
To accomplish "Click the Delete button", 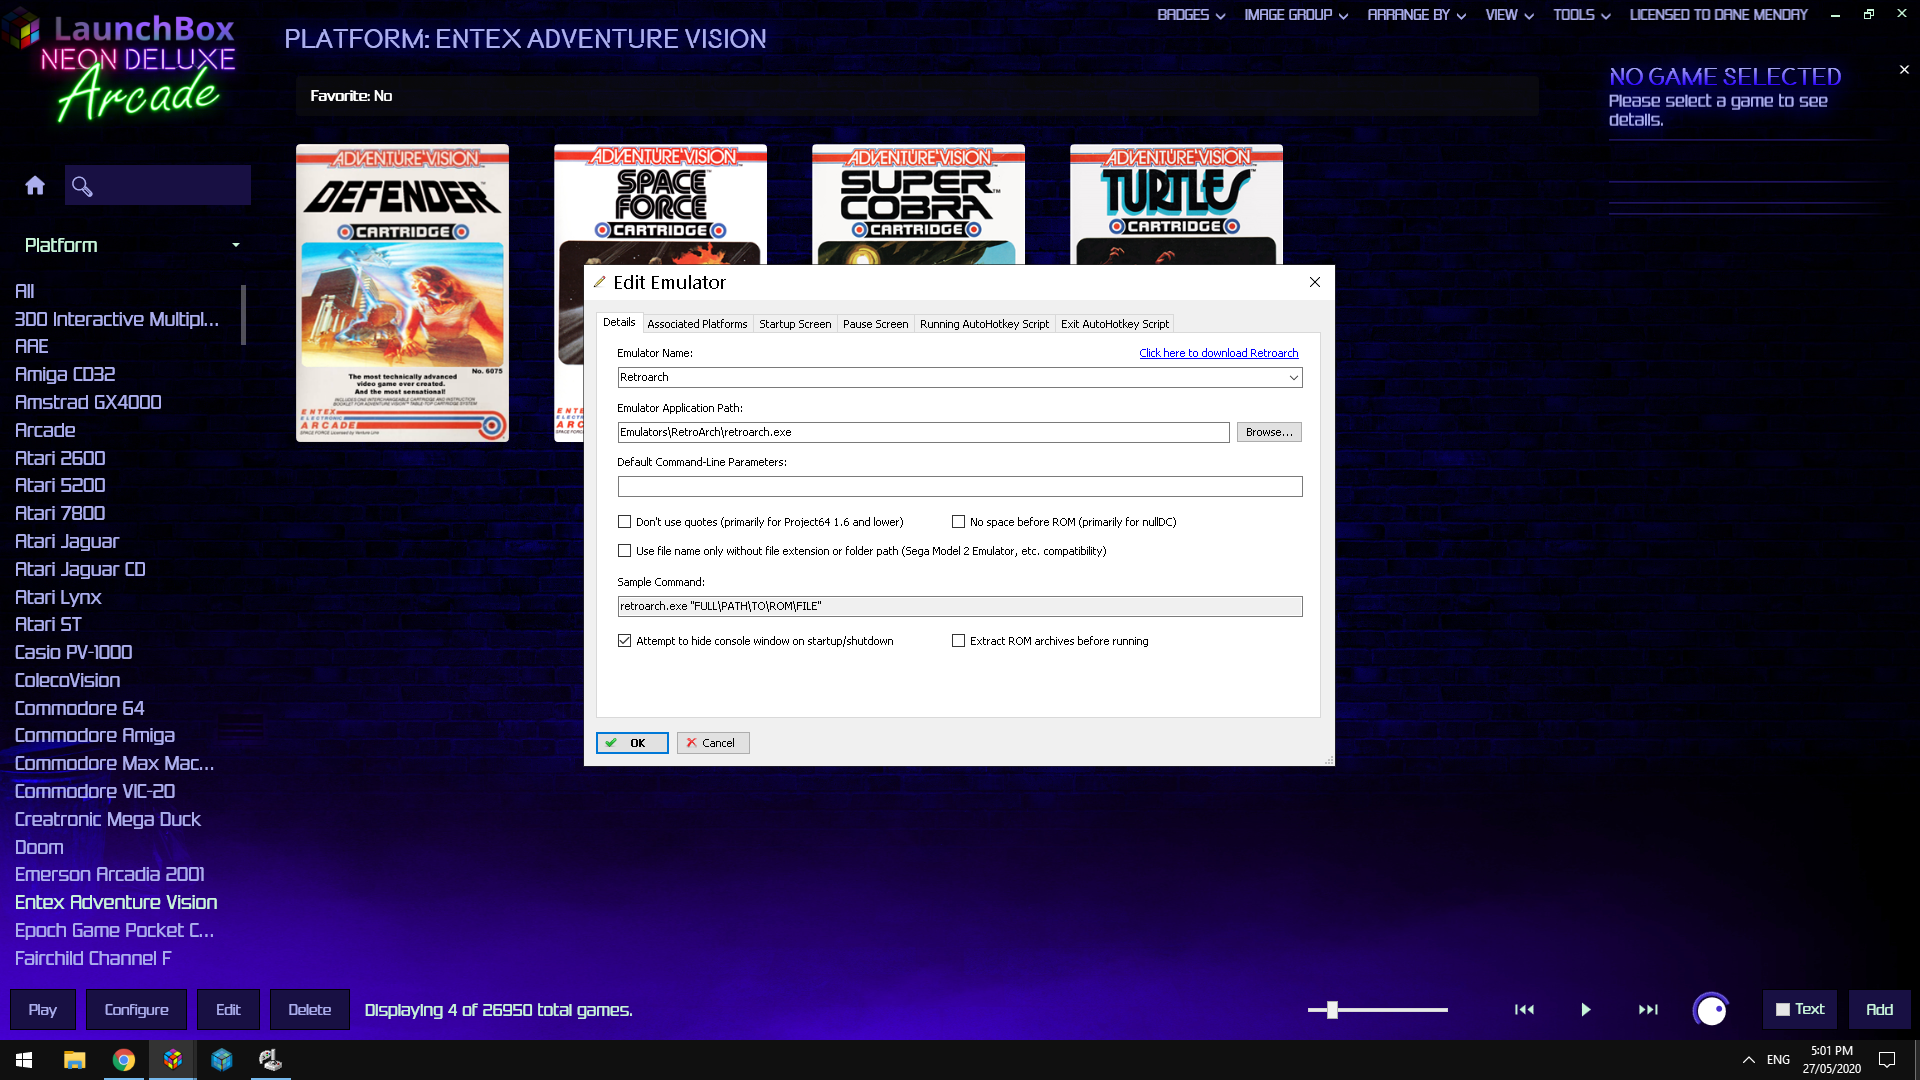I will 310,1010.
